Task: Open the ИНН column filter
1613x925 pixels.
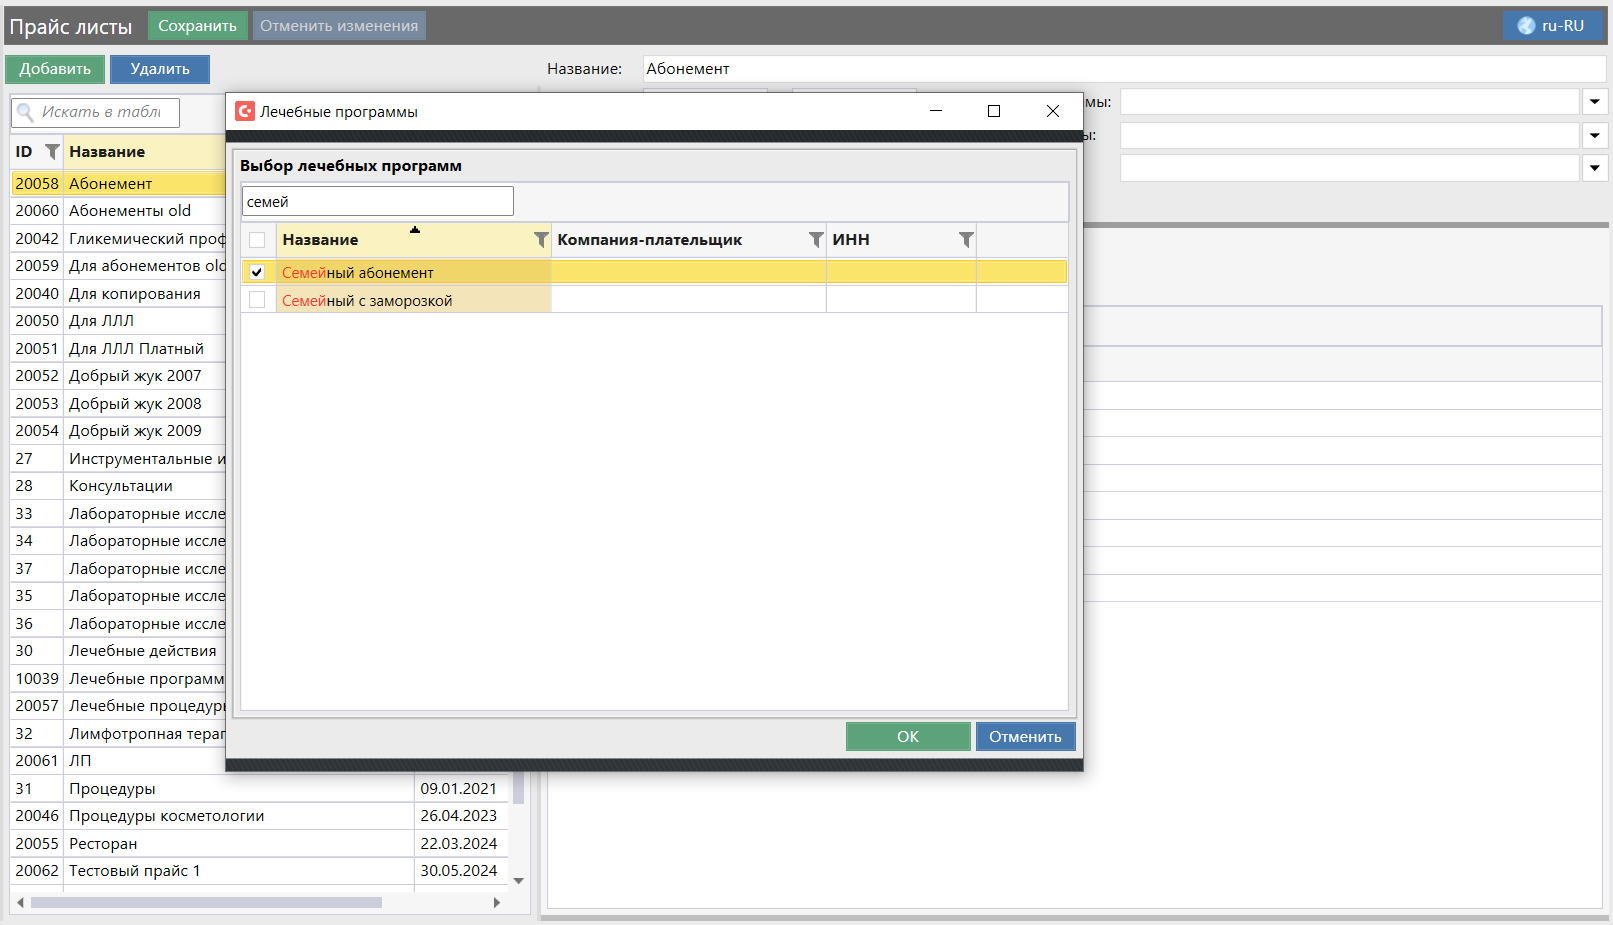Action: click(966, 240)
